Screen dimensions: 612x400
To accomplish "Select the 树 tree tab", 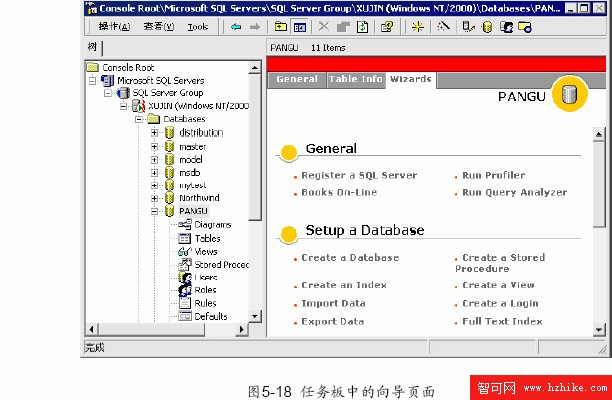I will coord(92,47).
